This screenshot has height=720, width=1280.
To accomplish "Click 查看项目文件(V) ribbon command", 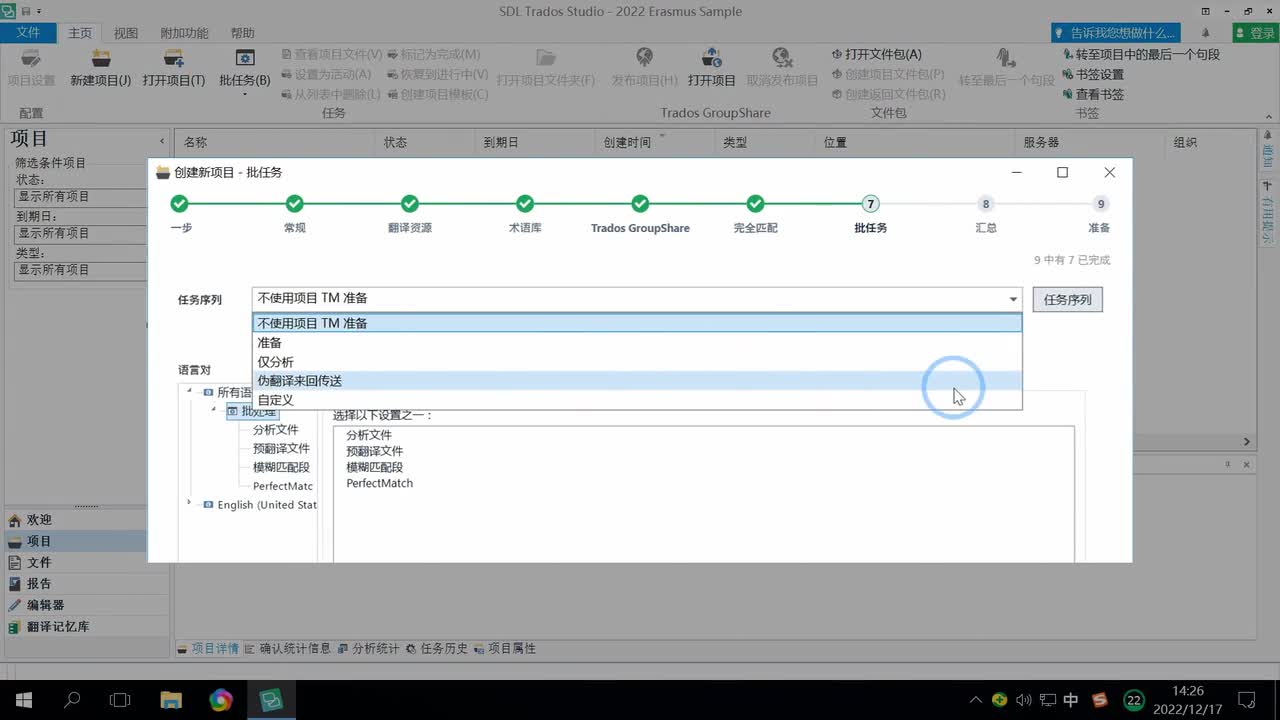I will coord(332,54).
